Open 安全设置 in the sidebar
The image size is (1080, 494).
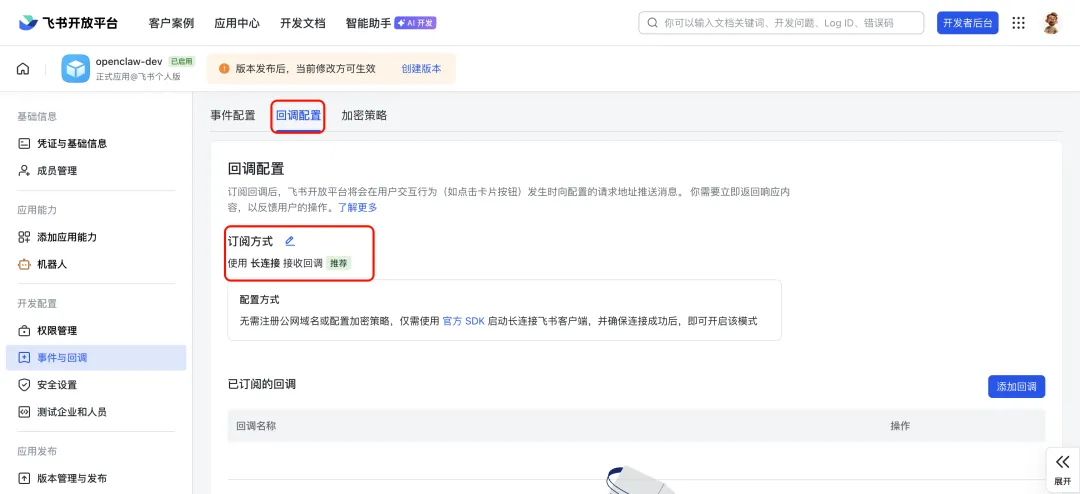57,384
